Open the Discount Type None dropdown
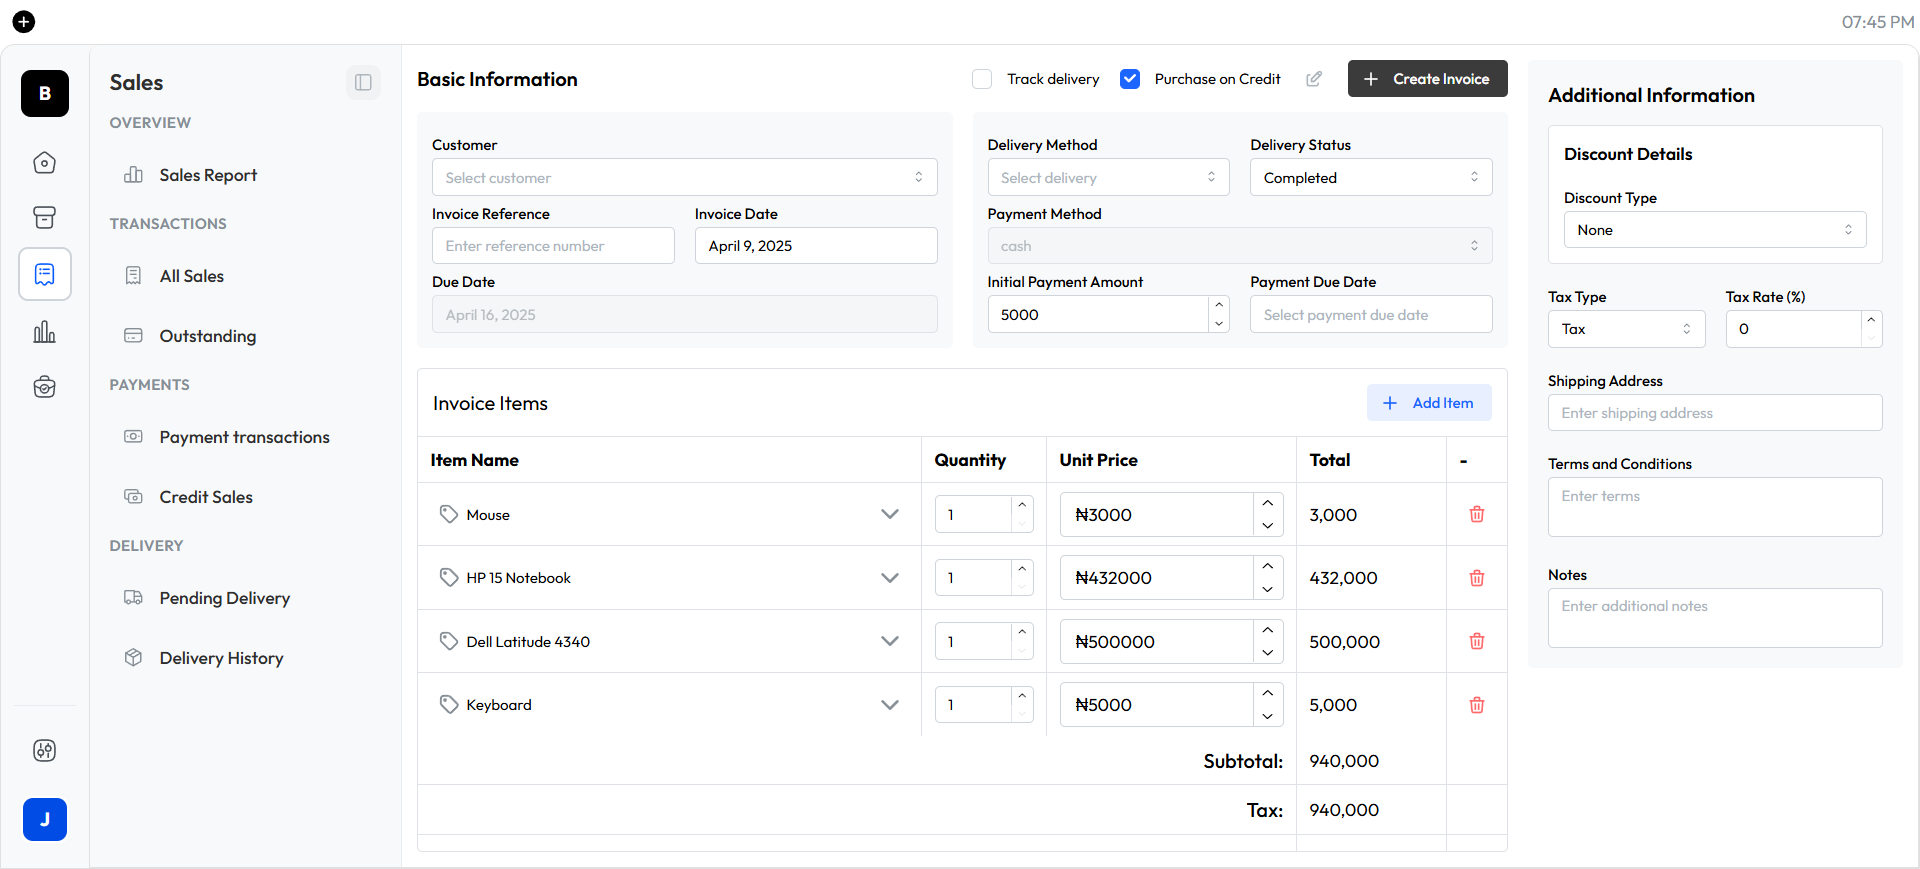Image resolution: width=1920 pixels, height=869 pixels. (1715, 230)
